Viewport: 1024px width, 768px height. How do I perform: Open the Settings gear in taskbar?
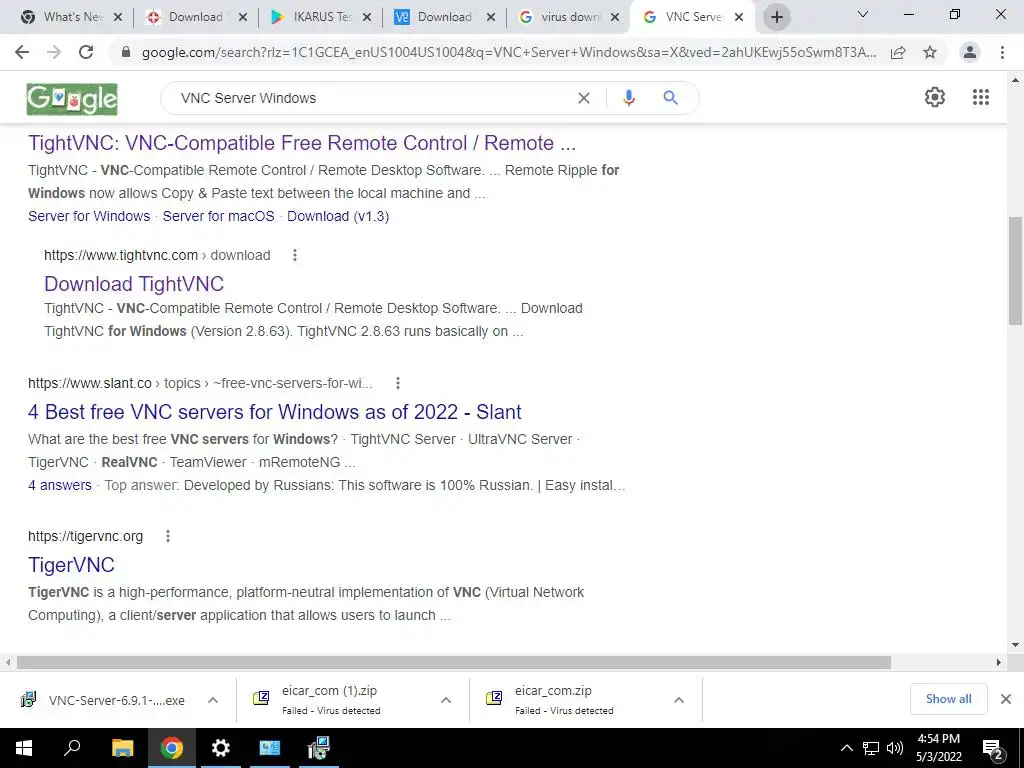click(221, 748)
